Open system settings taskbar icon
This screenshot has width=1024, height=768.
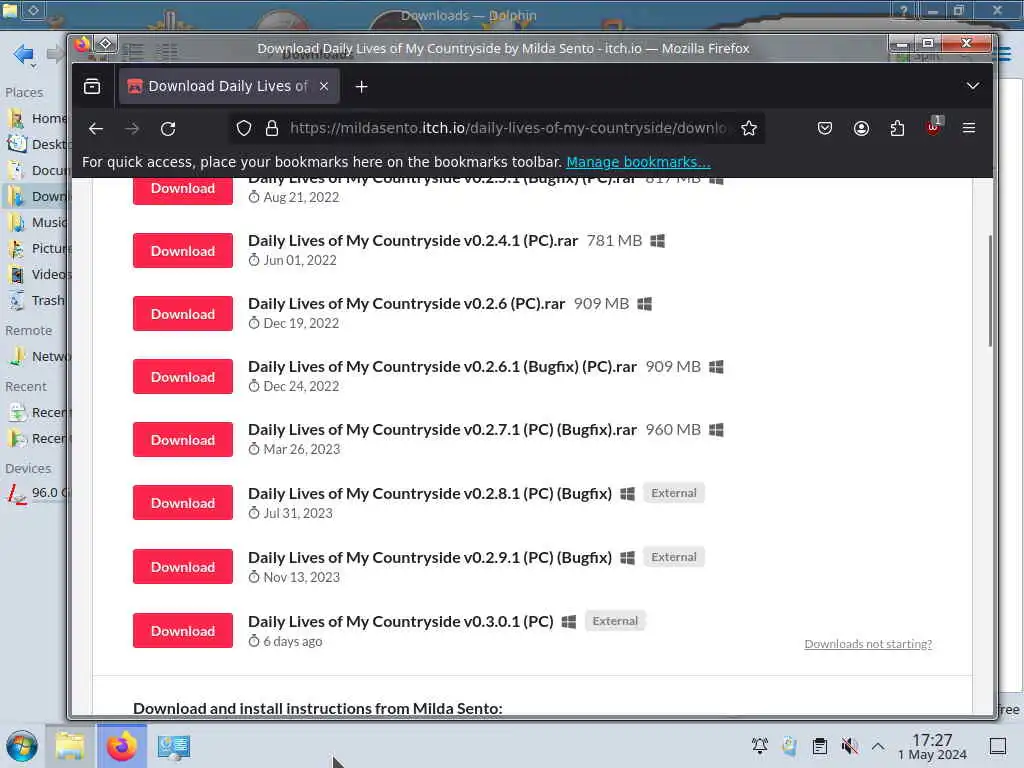click(174, 746)
